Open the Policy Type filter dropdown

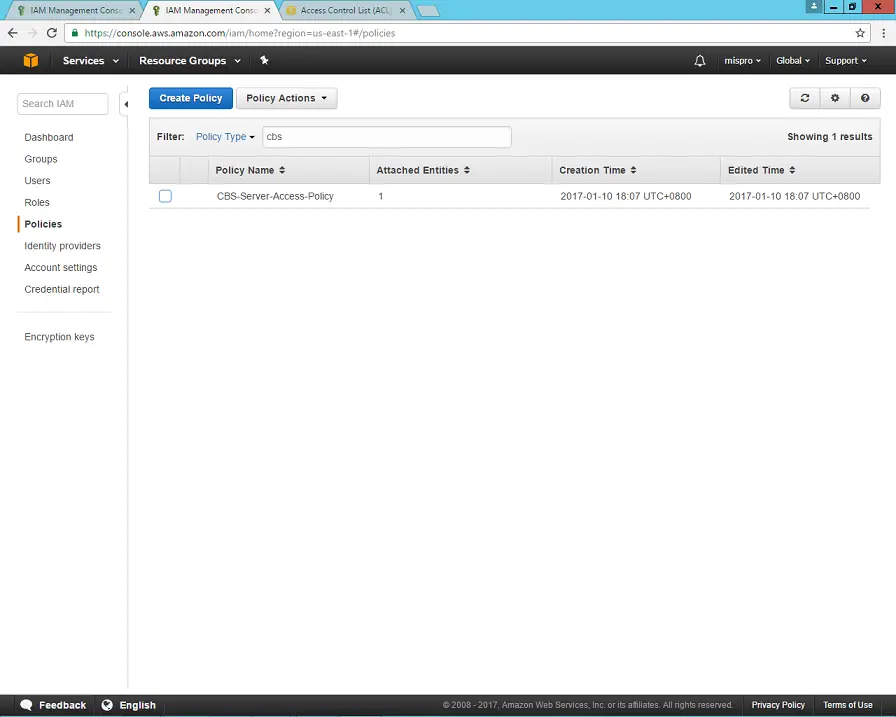[x=224, y=136]
